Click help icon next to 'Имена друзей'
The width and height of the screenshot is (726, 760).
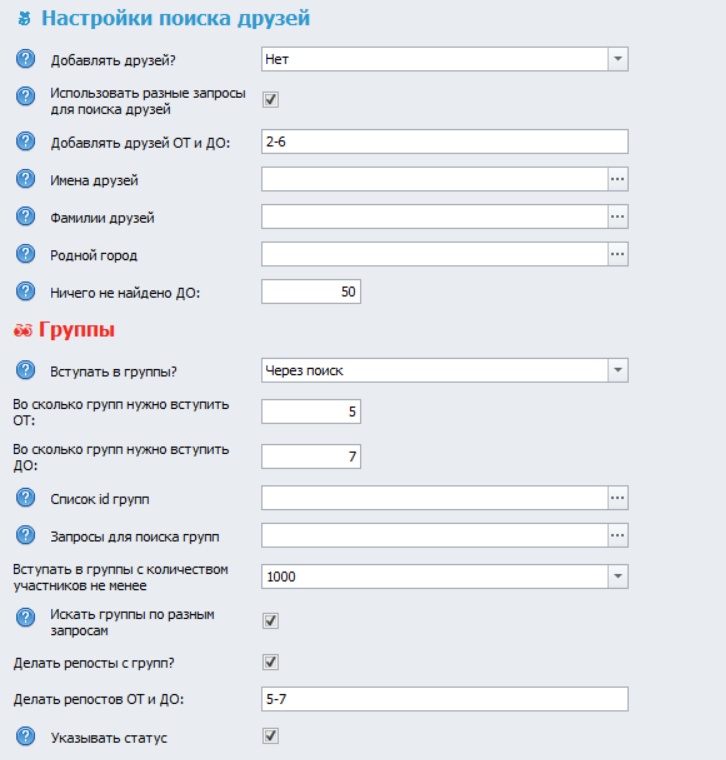coord(26,180)
